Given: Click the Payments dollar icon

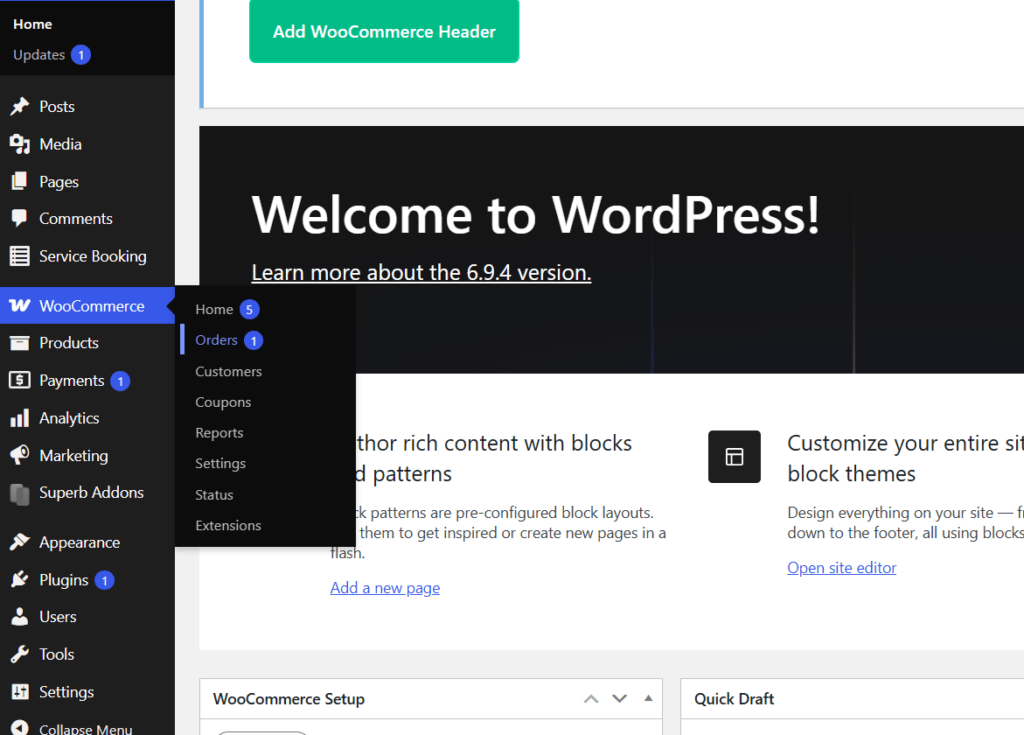Looking at the screenshot, I should pyautogui.click(x=20, y=380).
